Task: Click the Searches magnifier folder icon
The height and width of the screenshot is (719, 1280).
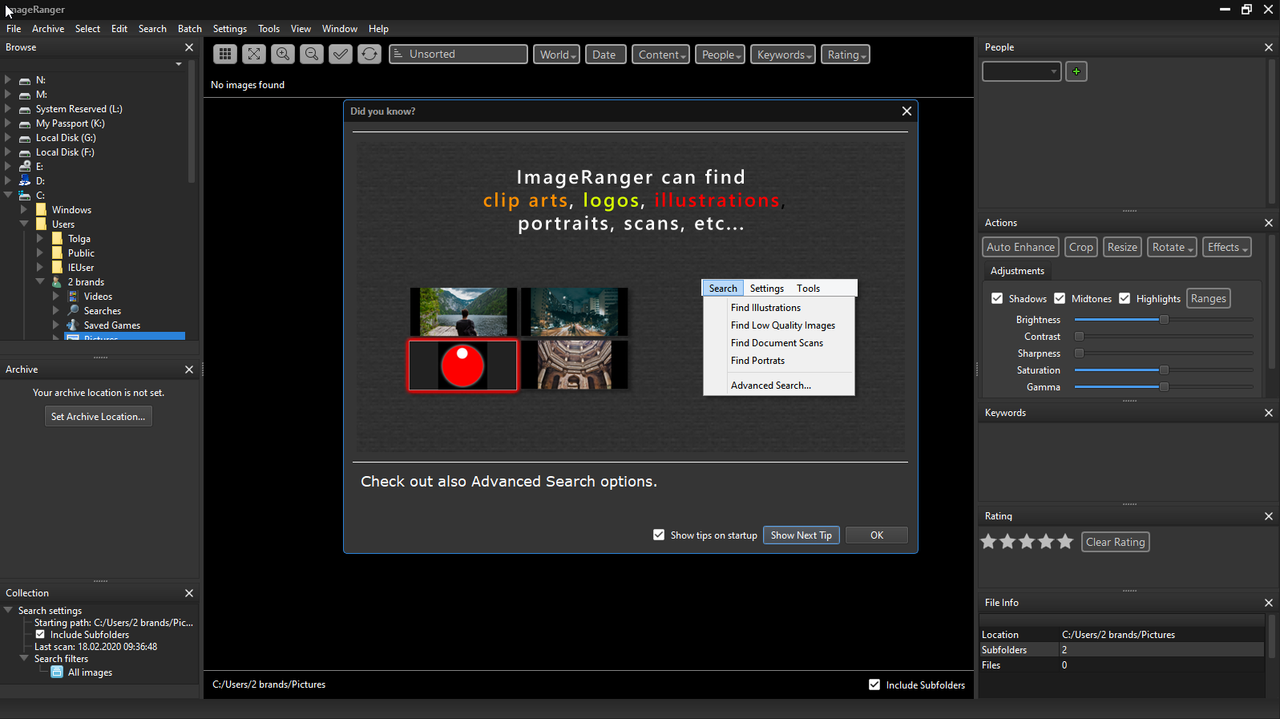Action: pos(73,311)
